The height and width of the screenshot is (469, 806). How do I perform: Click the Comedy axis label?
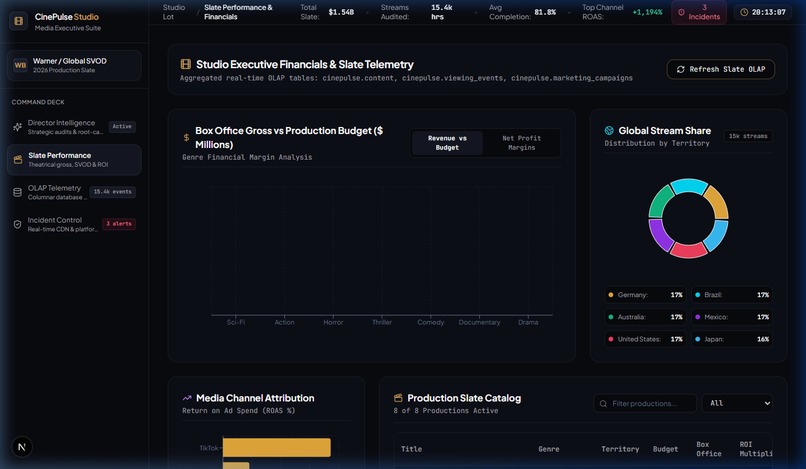(431, 322)
